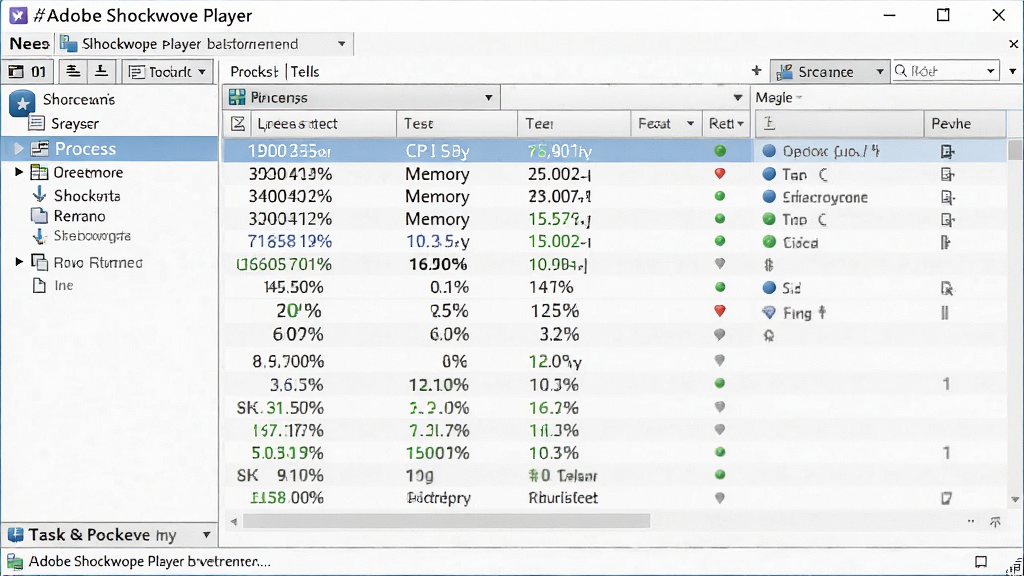Close the panel with small X
The width and height of the screenshot is (1024, 576).
tap(1014, 44)
